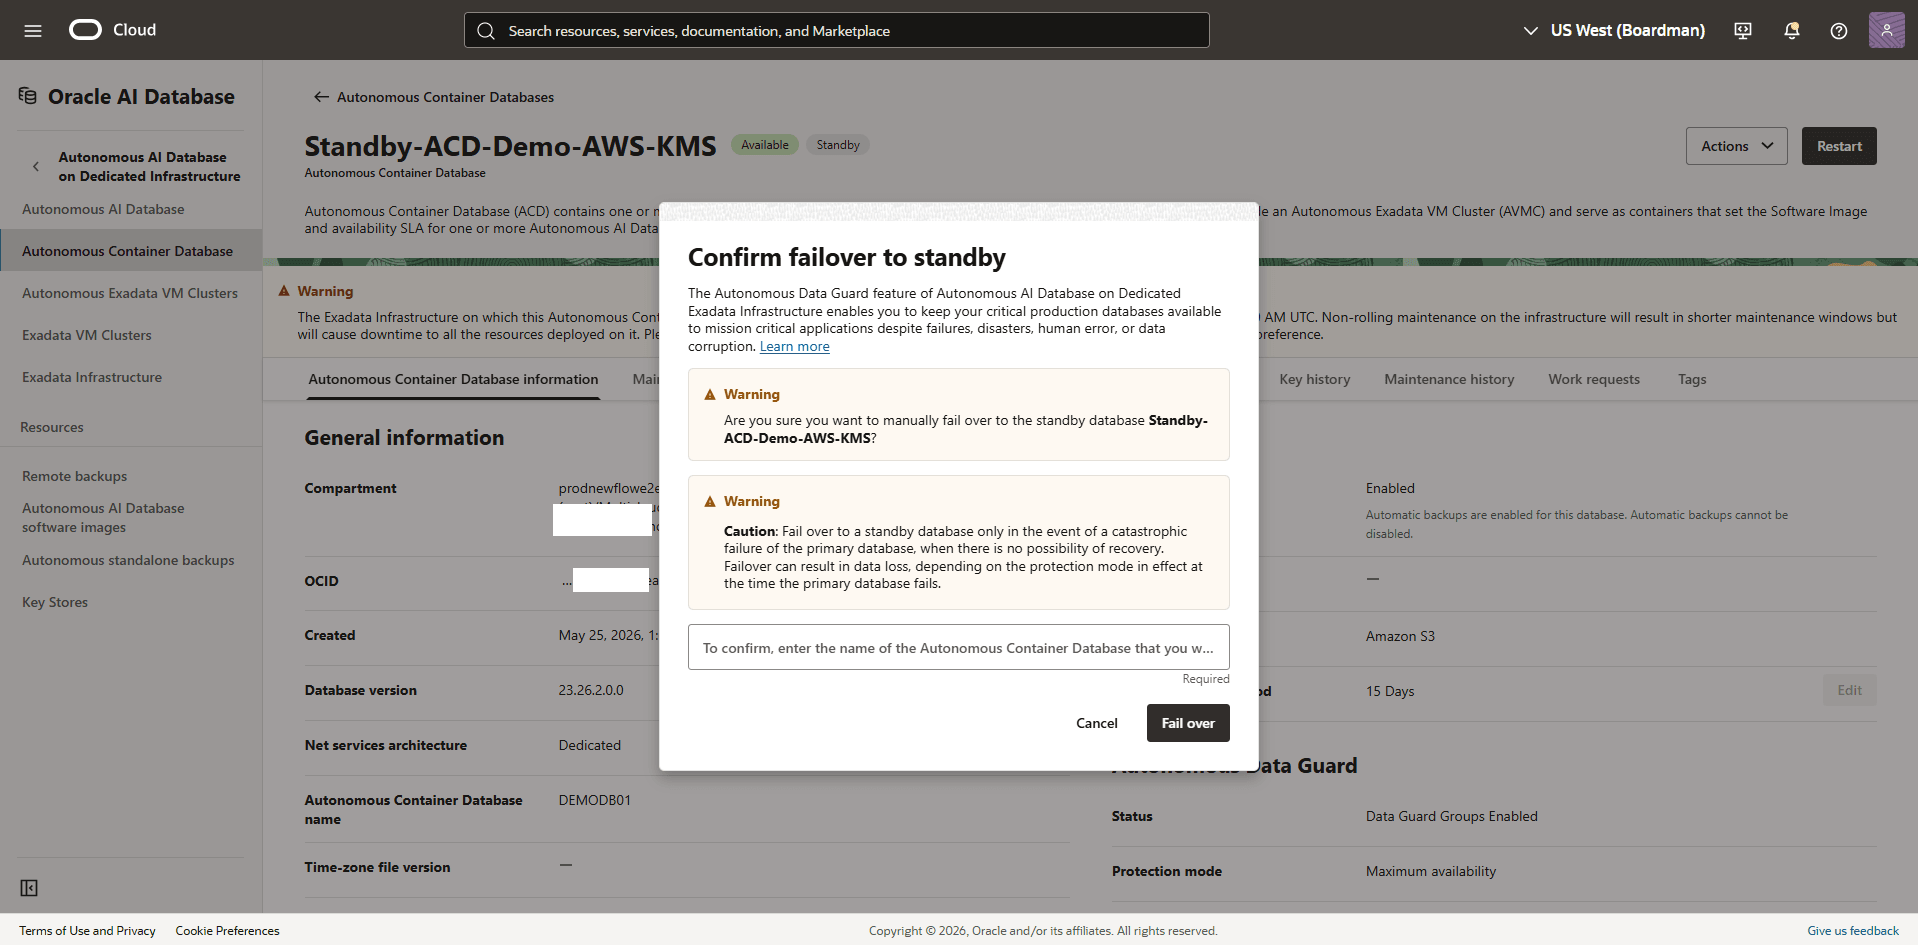
Task: Click Give us feedback link
Action: (x=1853, y=931)
